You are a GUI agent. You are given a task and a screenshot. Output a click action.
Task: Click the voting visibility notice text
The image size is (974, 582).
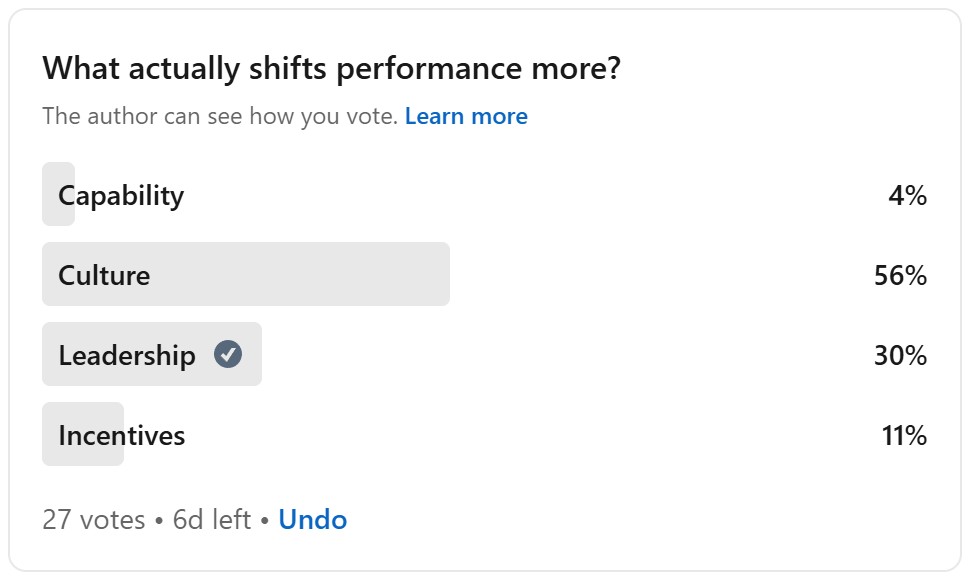click(x=218, y=117)
